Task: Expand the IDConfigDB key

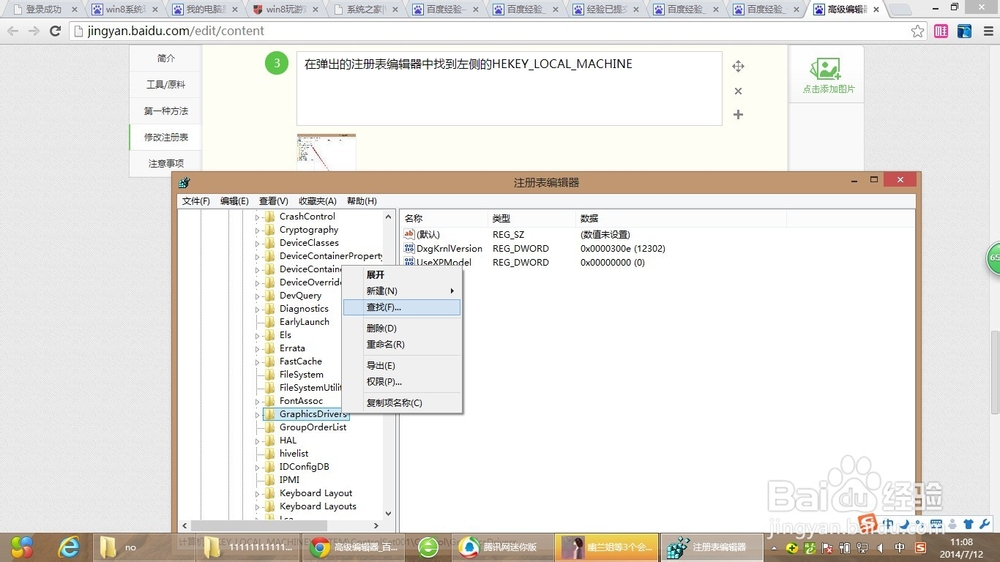Action: click(257, 468)
